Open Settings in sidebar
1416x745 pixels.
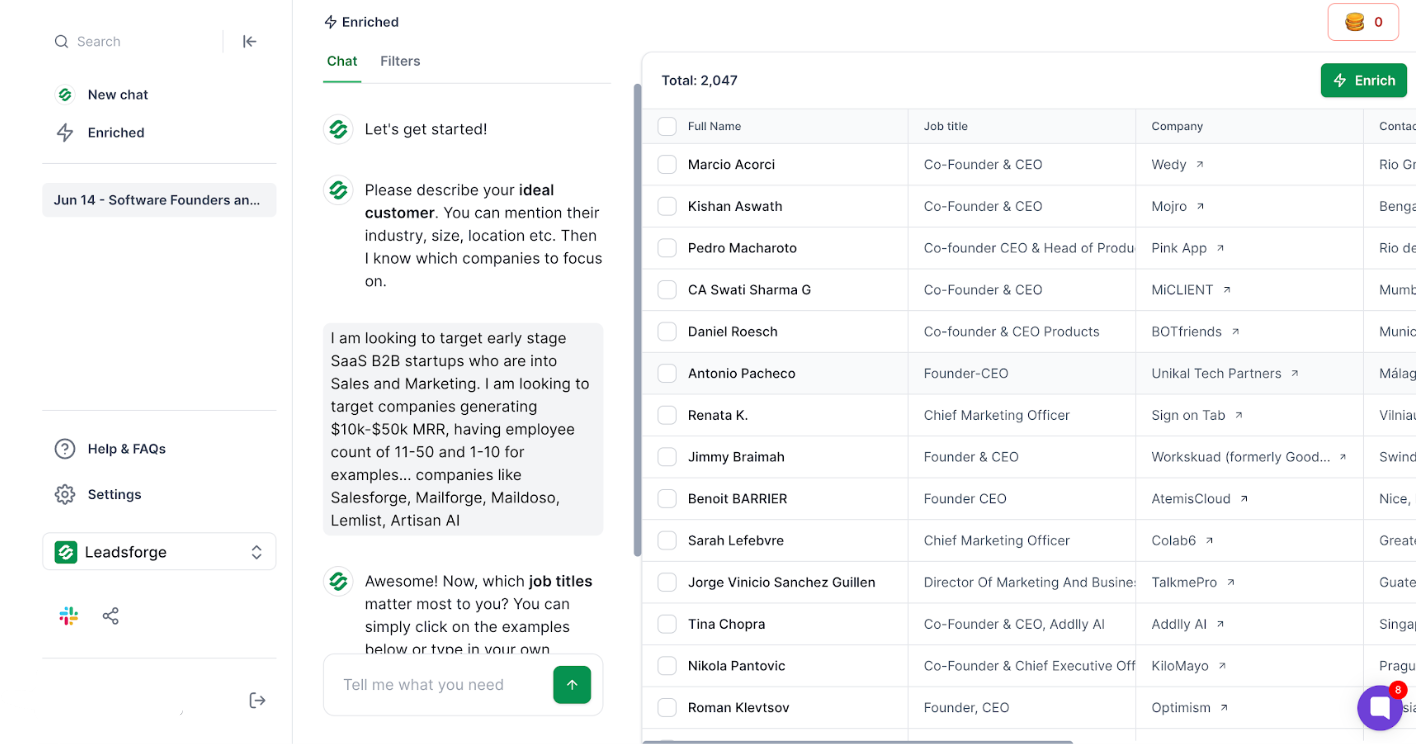click(x=115, y=495)
